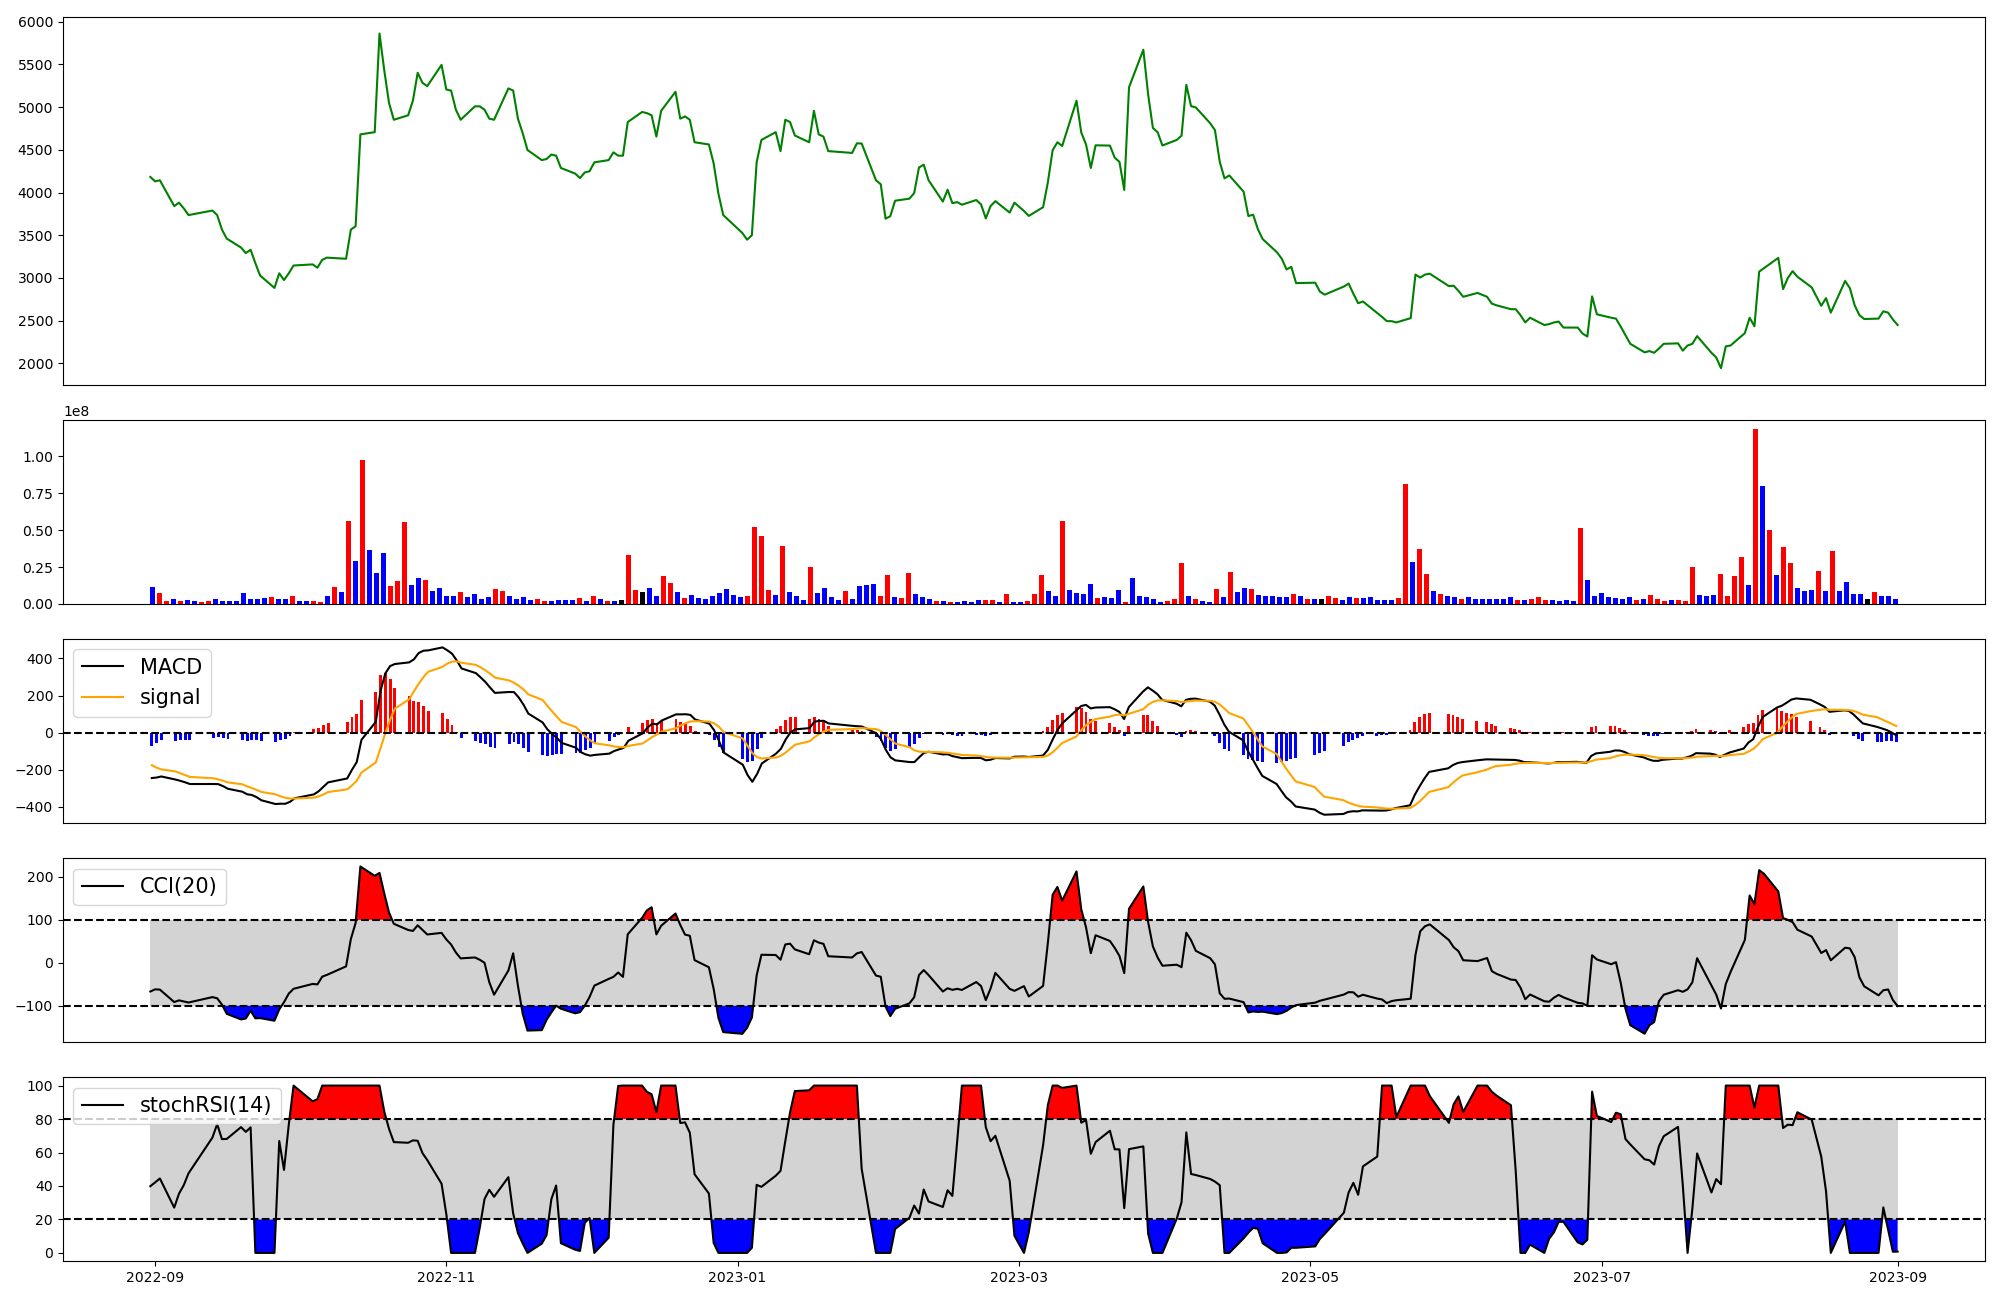The image size is (2000, 1300).
Task: Select the stochRSI(14) legend entry
Action: click(x=205, y=1105)
